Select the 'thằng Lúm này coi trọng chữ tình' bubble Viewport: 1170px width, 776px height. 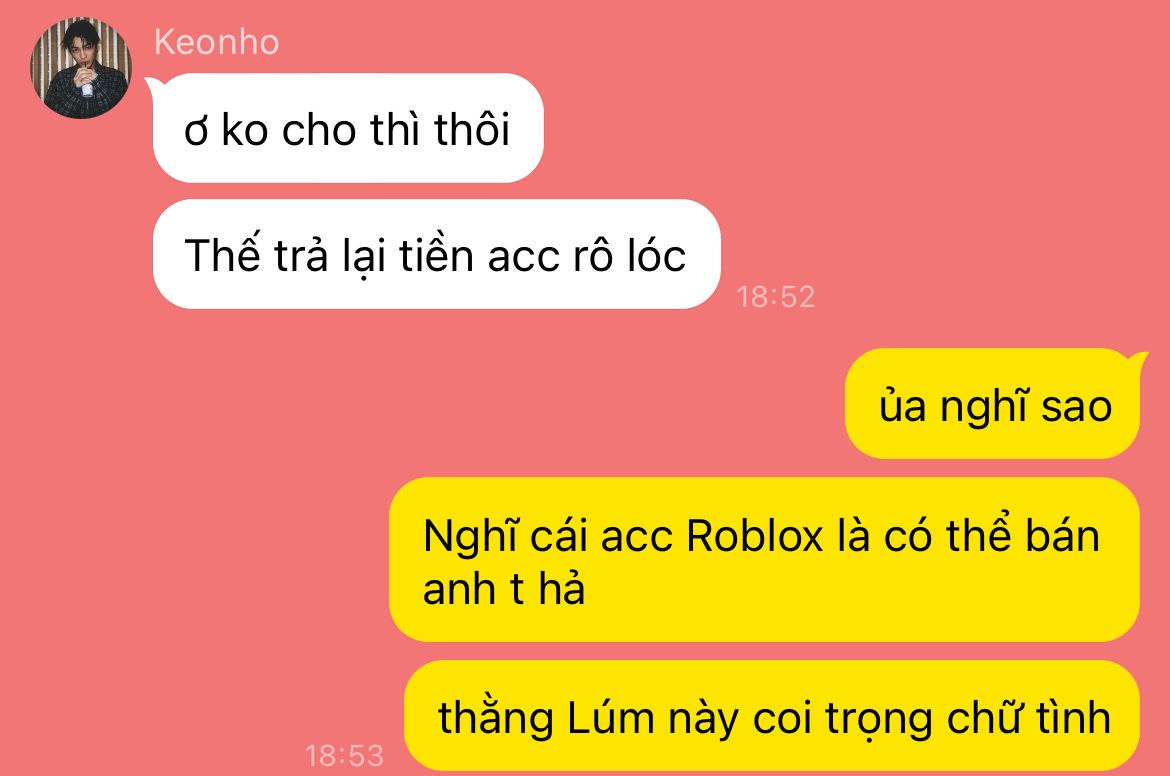point(772,716)
